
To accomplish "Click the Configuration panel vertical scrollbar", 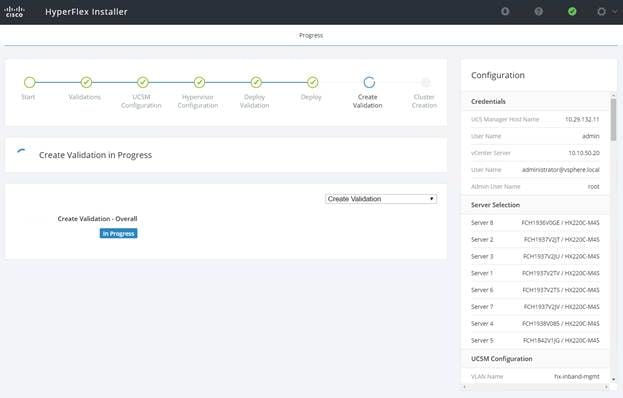I will click(613, 119).
